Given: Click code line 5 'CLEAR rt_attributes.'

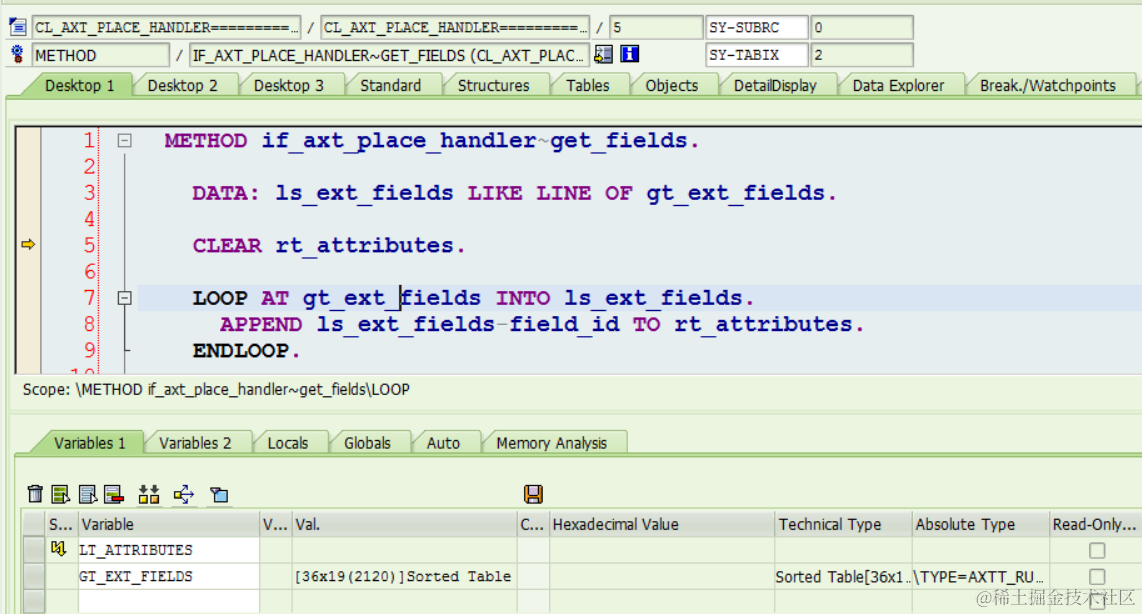Looking at the screenshot, I should tap(328, 245).
